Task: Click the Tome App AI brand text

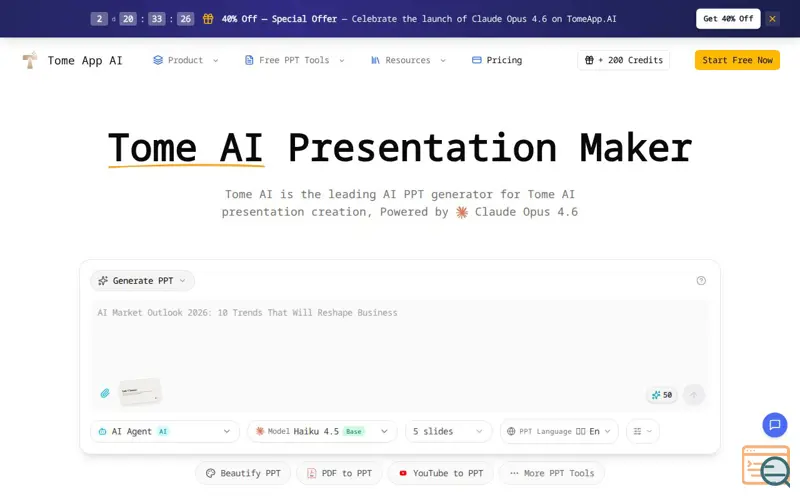Action: click(85, 61)
